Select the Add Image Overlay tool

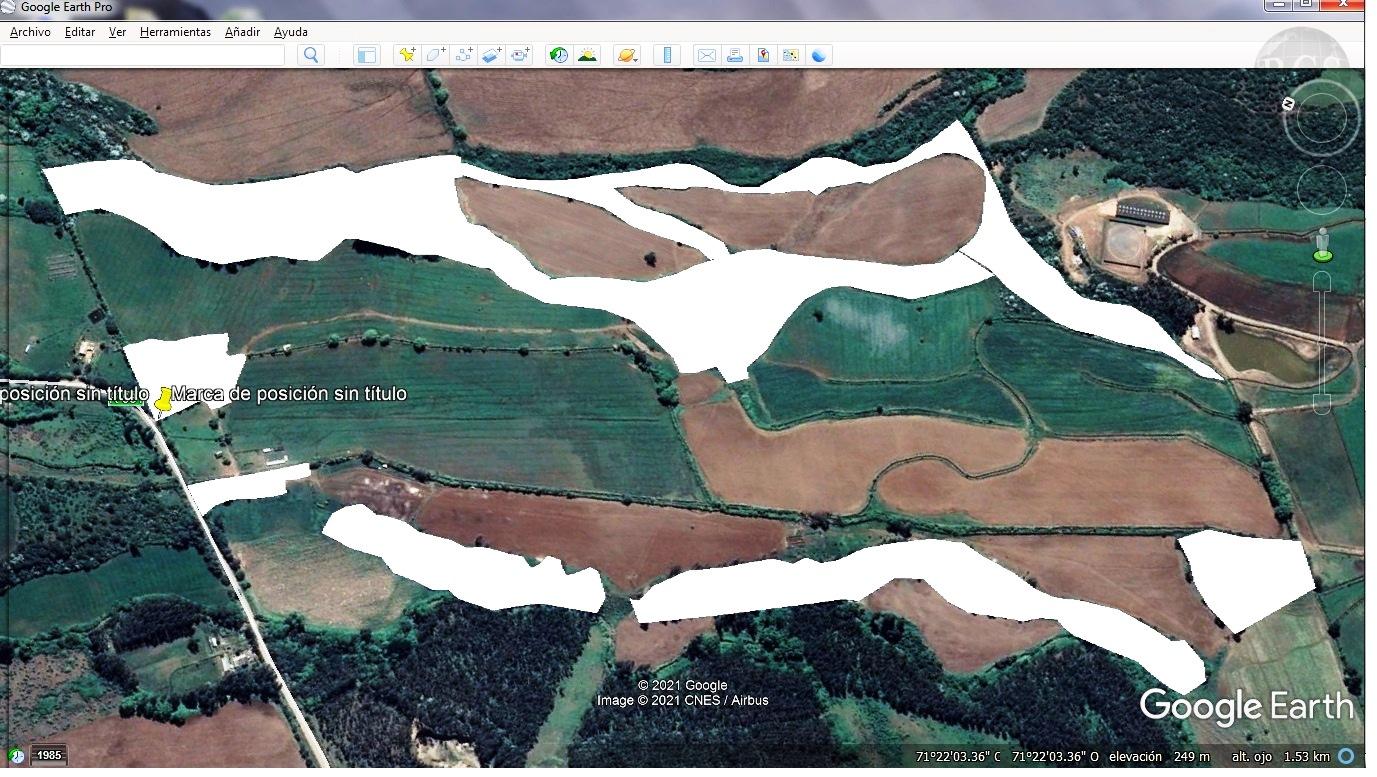click(x=491, y=55)
